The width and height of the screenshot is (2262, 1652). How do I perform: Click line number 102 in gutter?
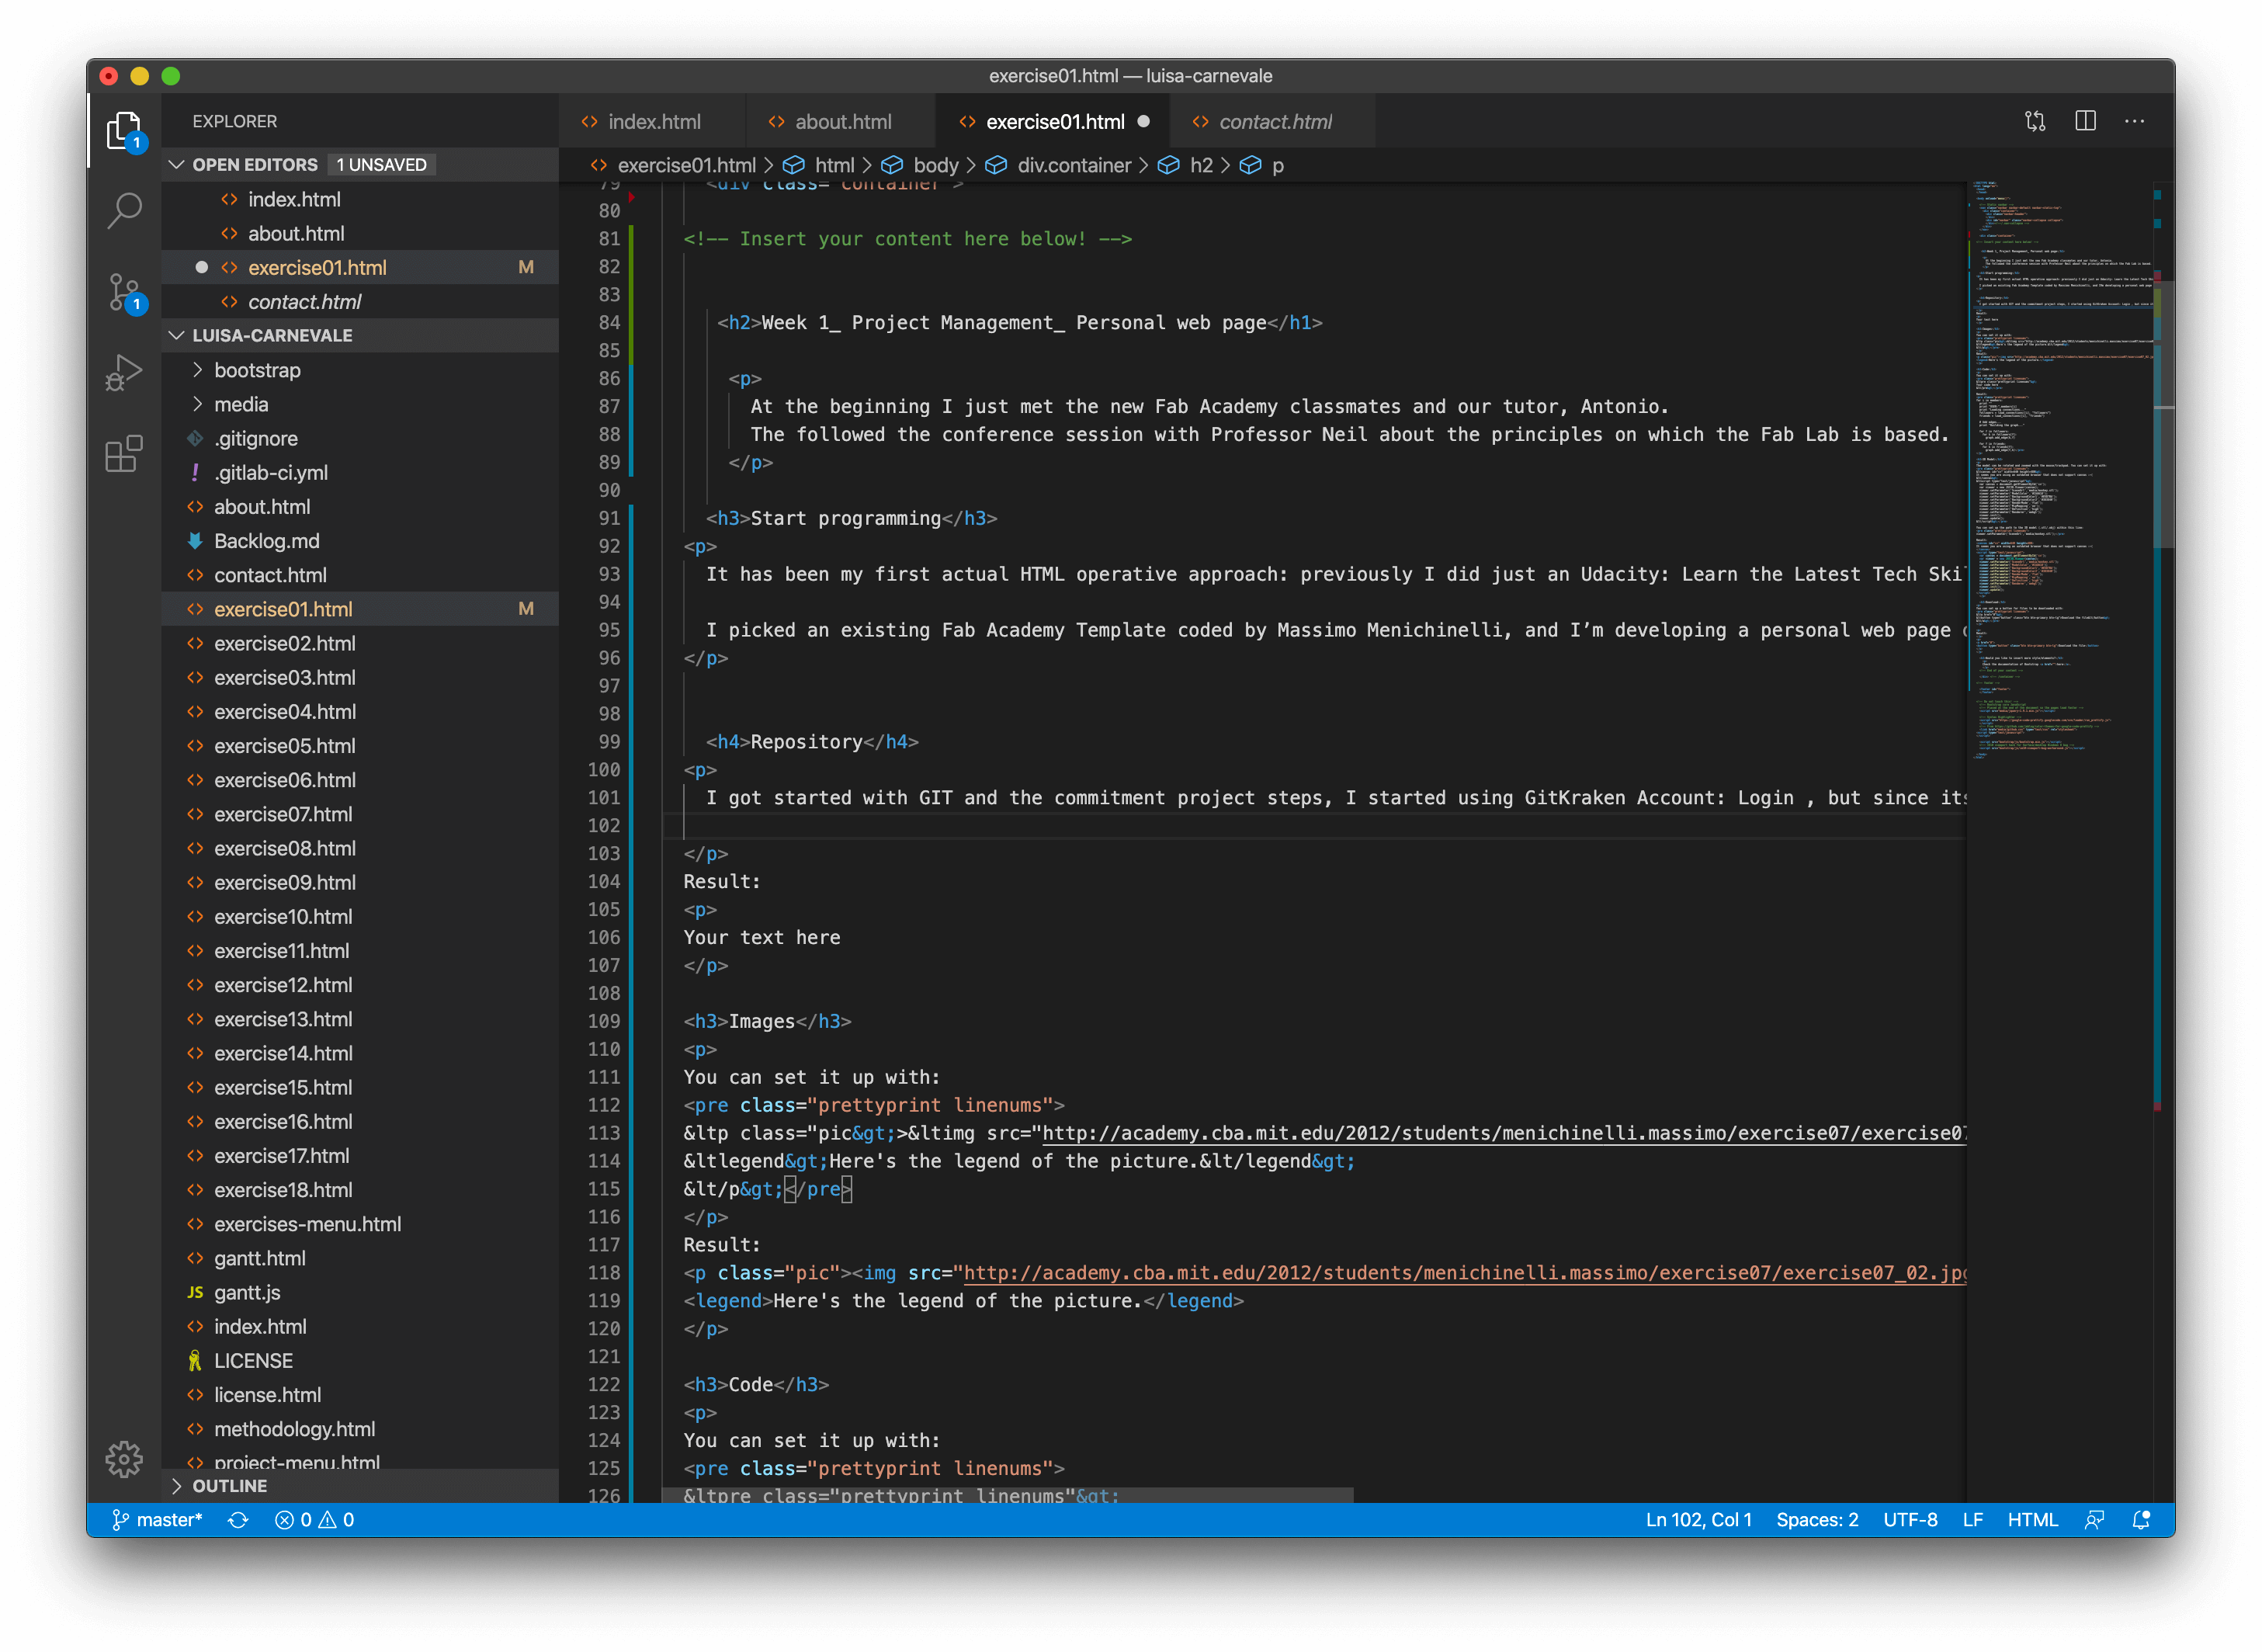pos(604,825)
